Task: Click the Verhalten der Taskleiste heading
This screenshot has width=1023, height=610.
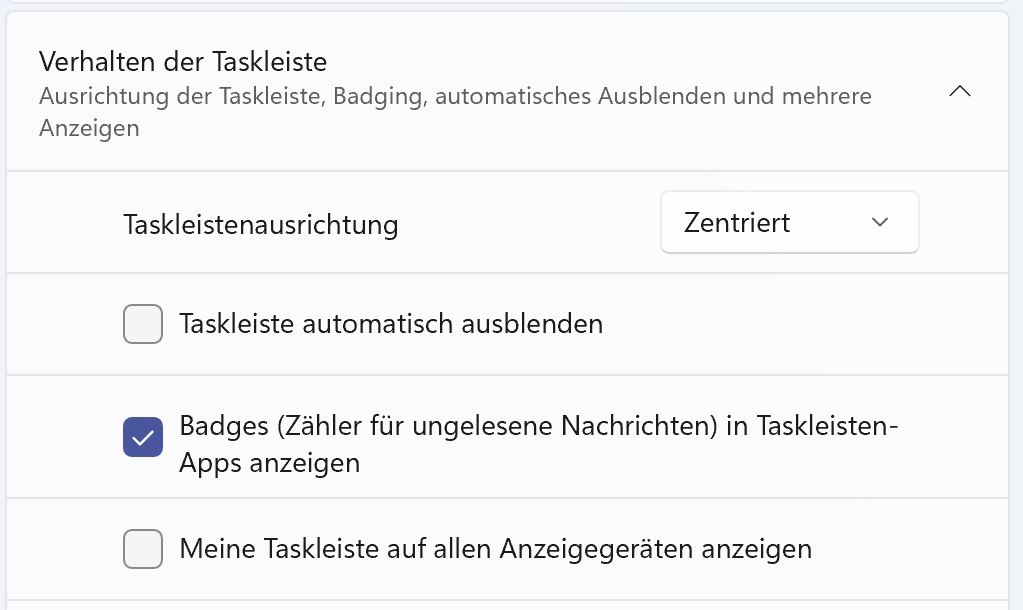Action: click(x=183, y=62)
